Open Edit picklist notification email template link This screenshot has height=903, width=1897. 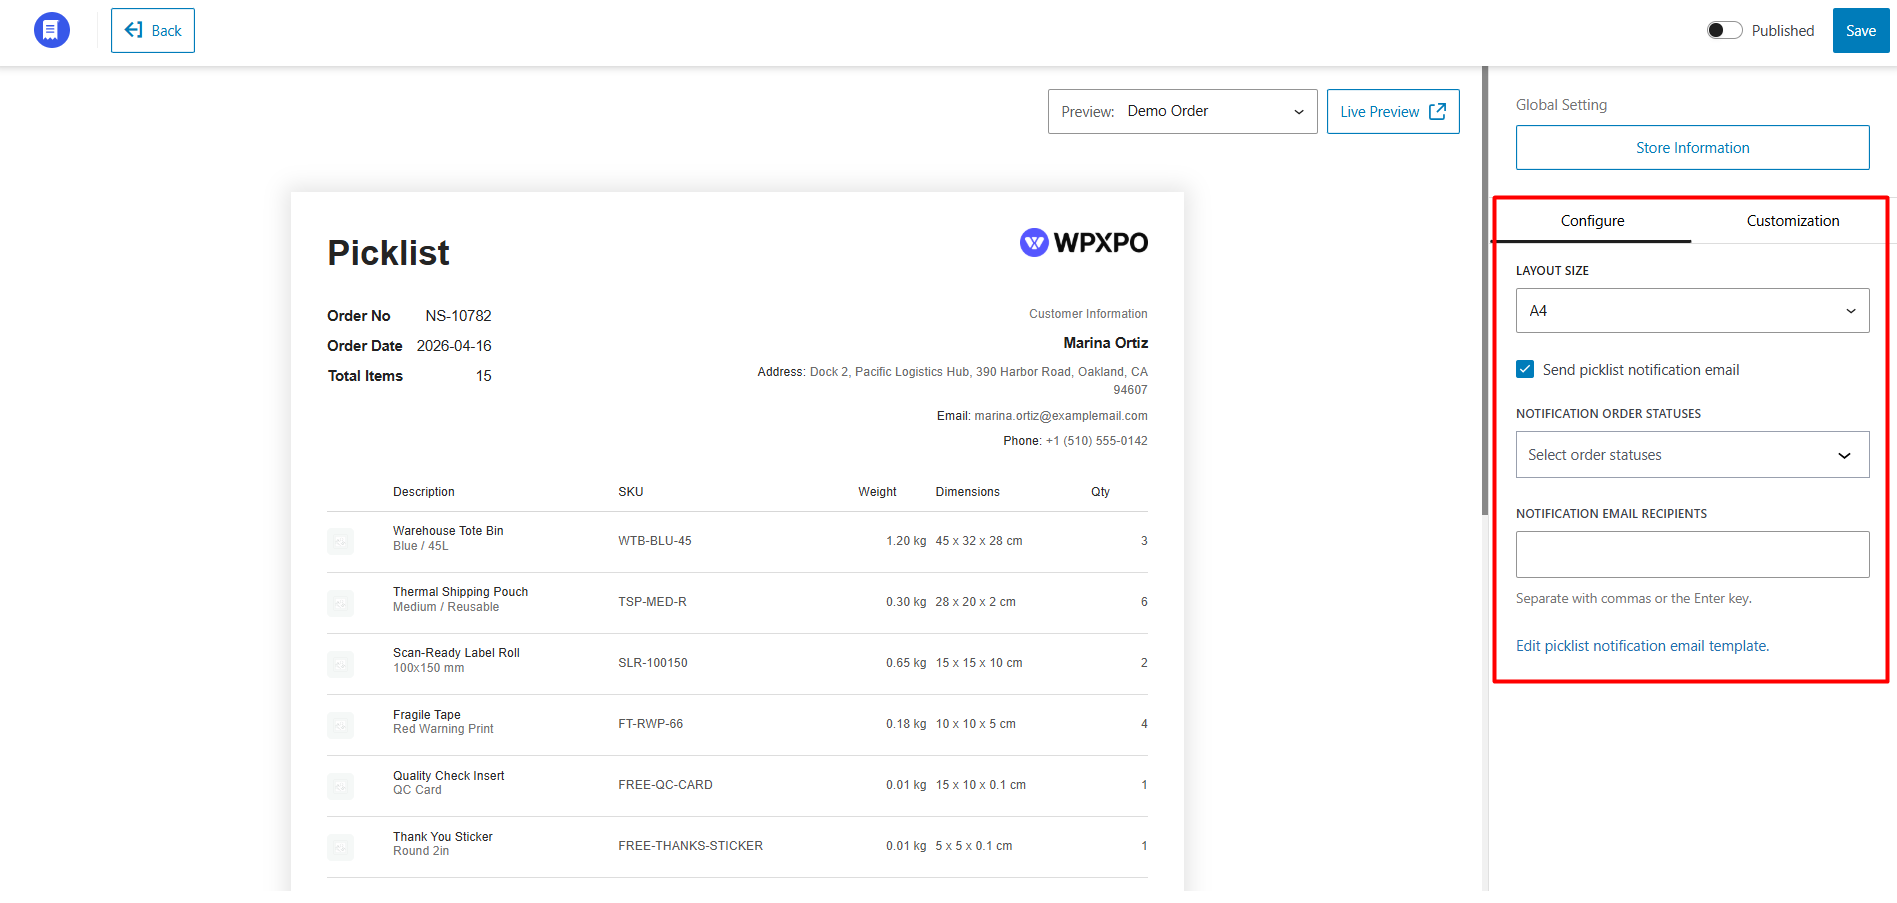(1642, 646)
